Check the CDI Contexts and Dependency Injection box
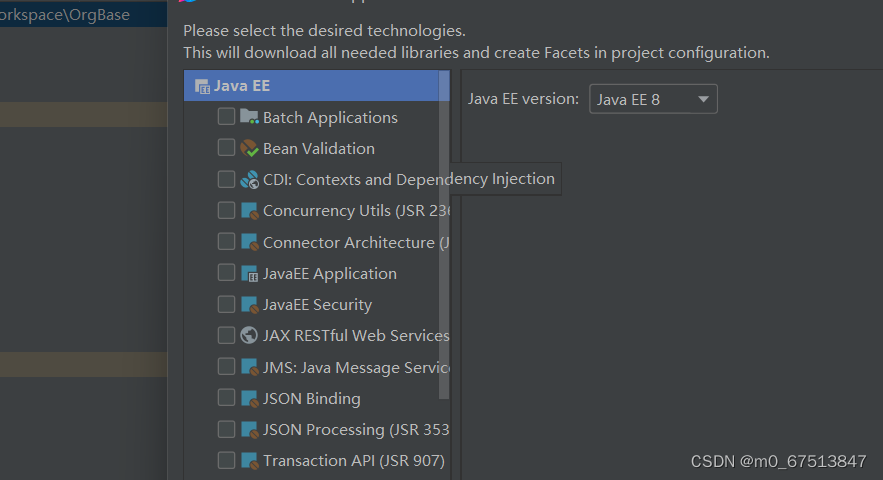 coord(226,179)
